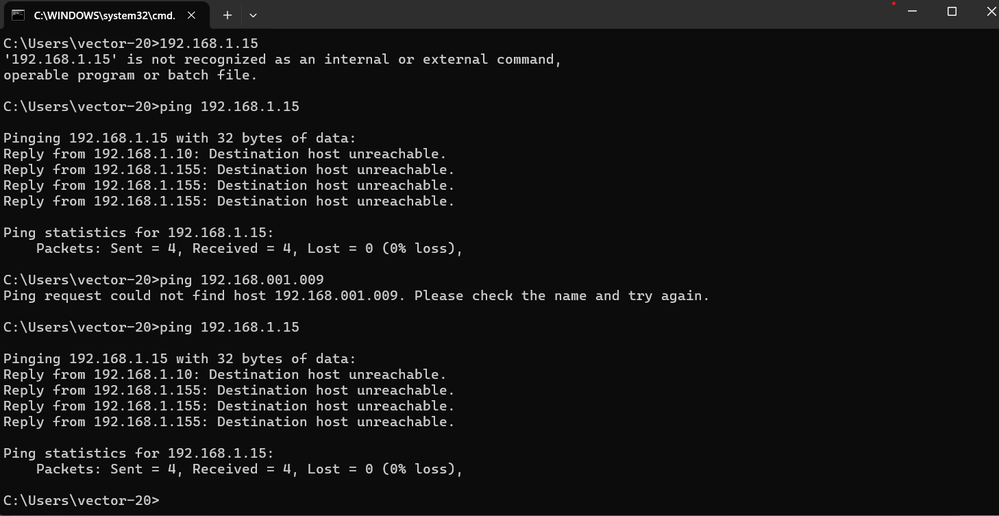Click the first "Pinging 192.168.1.15 with 32 bytes" line
Screen dimensions: 999x516
point(180,138)
